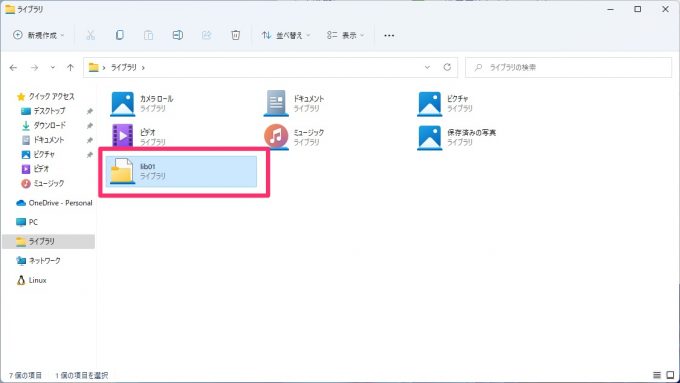
Task: Switch to large thumbnails view in status bar
Action: click(x=670, y=375)
